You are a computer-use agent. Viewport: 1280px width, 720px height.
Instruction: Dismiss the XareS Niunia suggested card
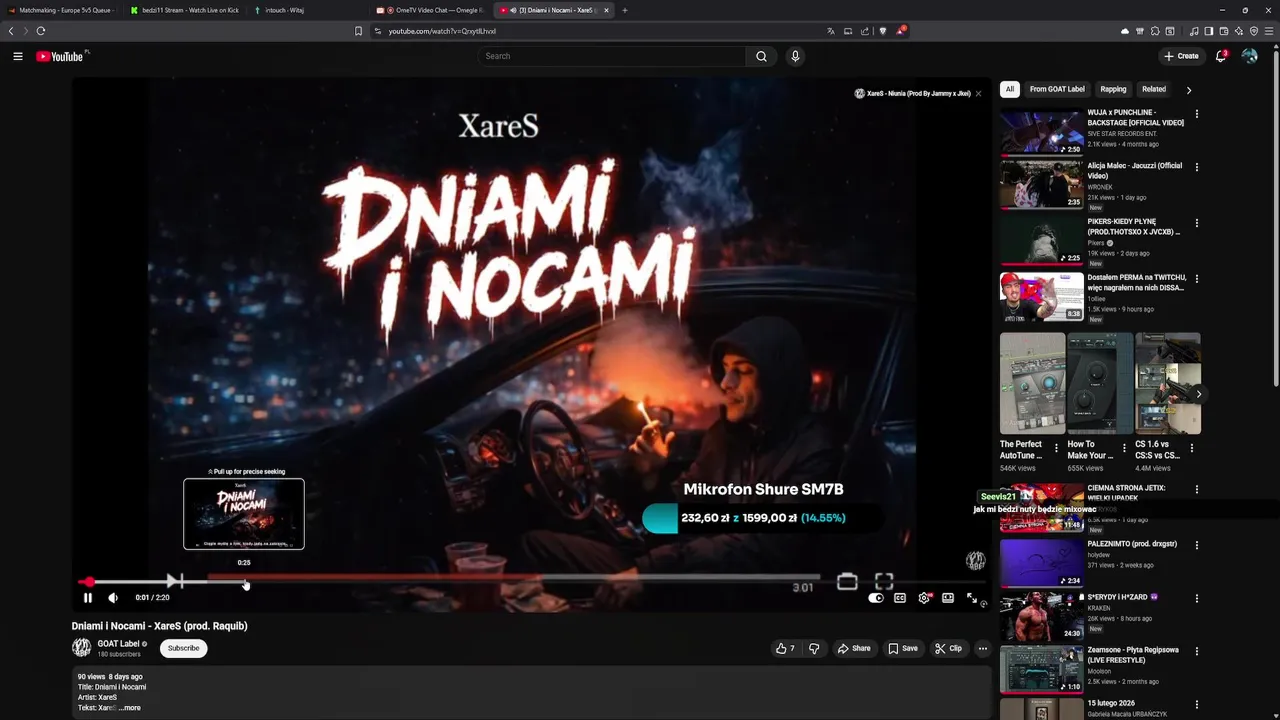(x=978, y=93)
